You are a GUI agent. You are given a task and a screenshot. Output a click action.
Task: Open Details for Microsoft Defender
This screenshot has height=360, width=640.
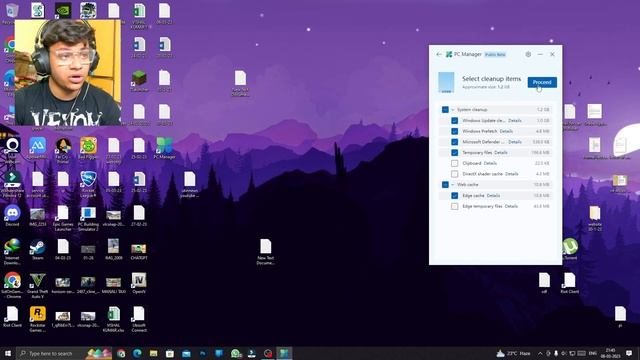click(x=515, y=142)
